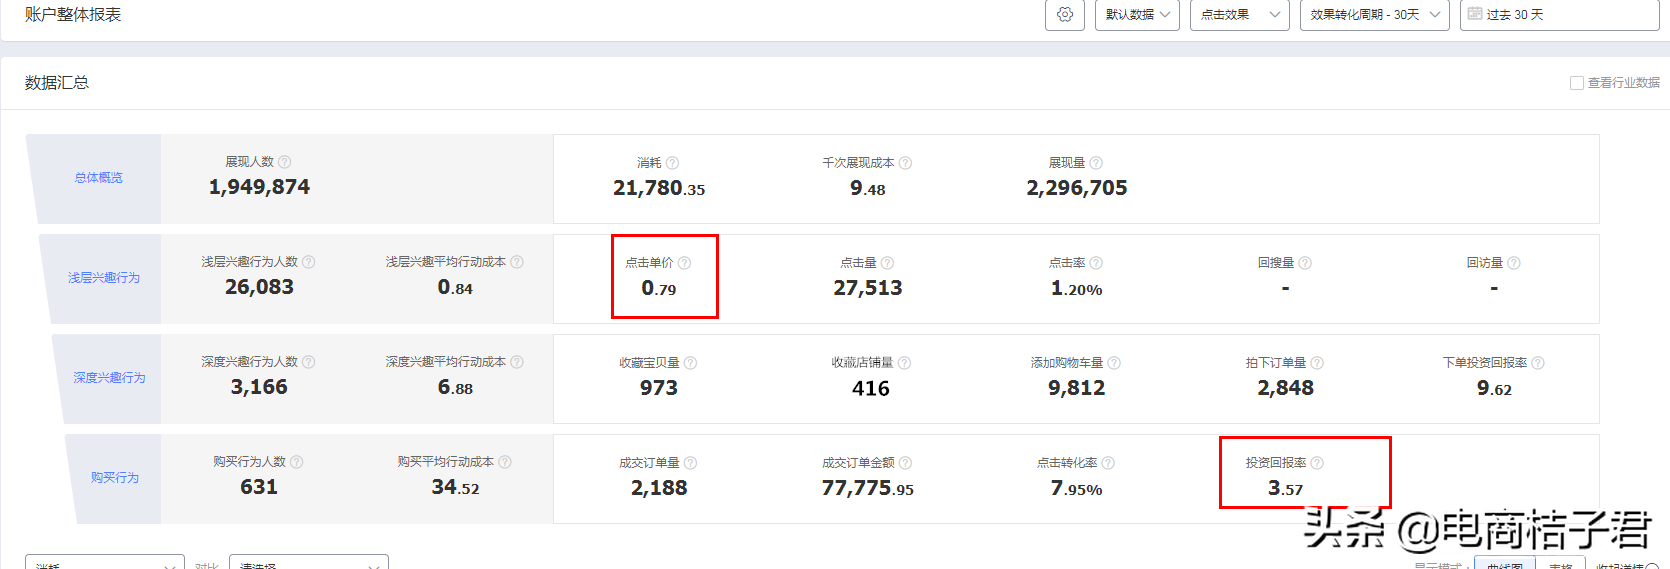The height and width of the screenshot is (569, 1670).
Task: Open the help icon next to 千次展现成本
Action: click(x=905, y=163)
